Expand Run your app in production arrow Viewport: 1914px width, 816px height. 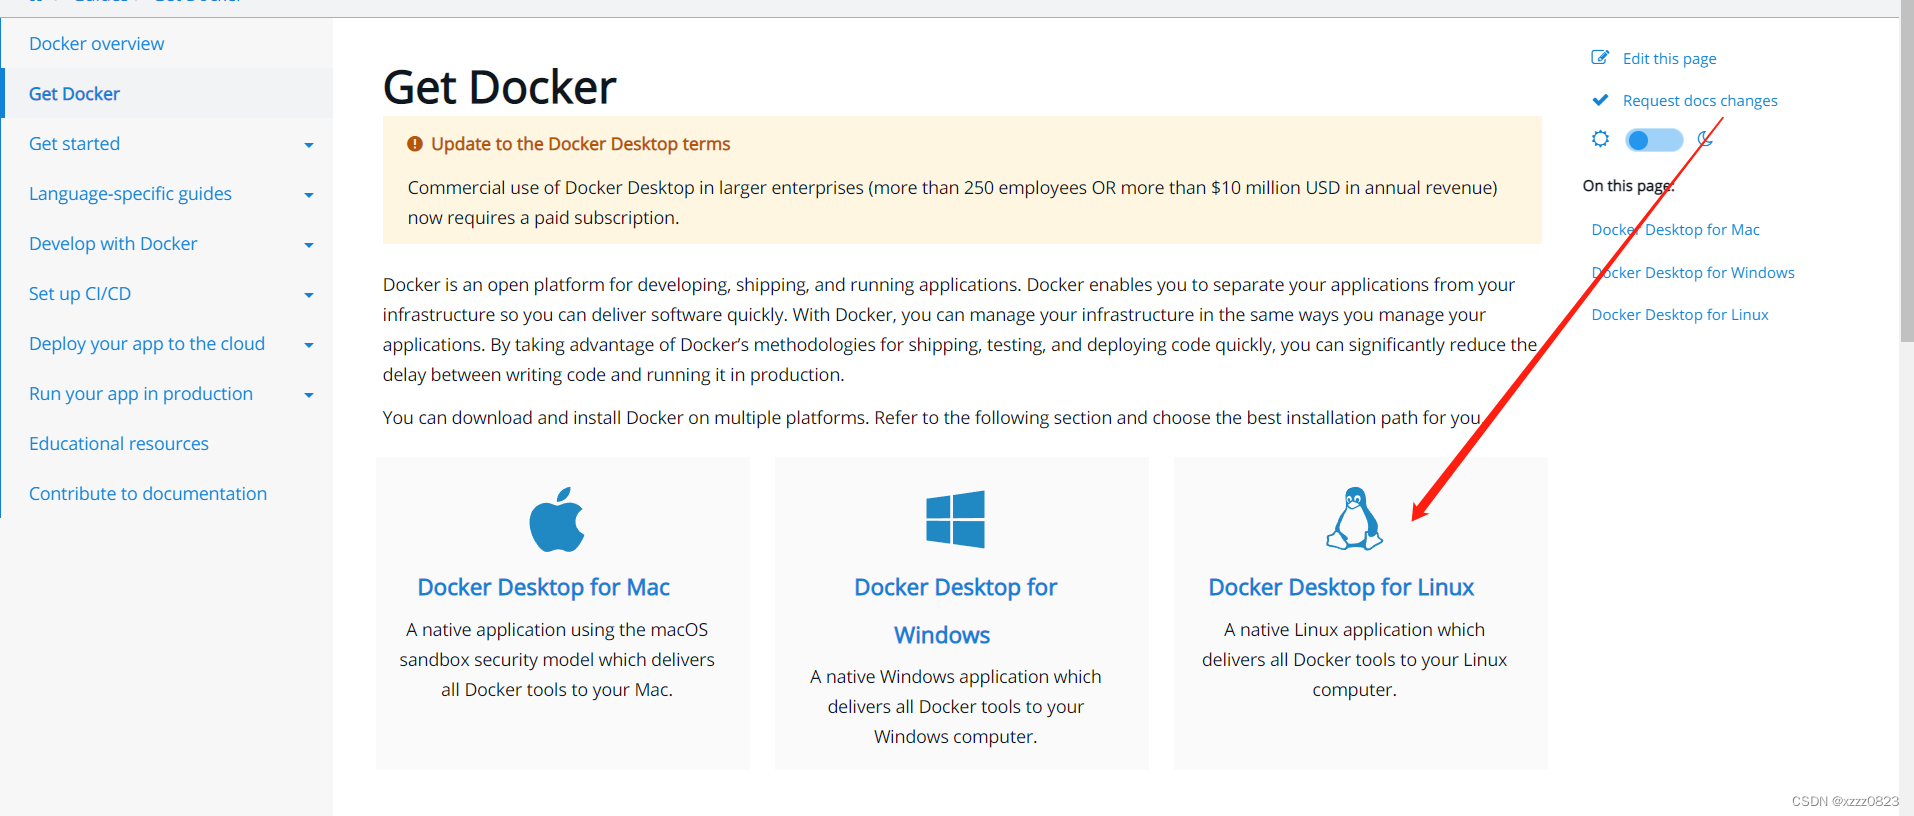pos(309,395)
